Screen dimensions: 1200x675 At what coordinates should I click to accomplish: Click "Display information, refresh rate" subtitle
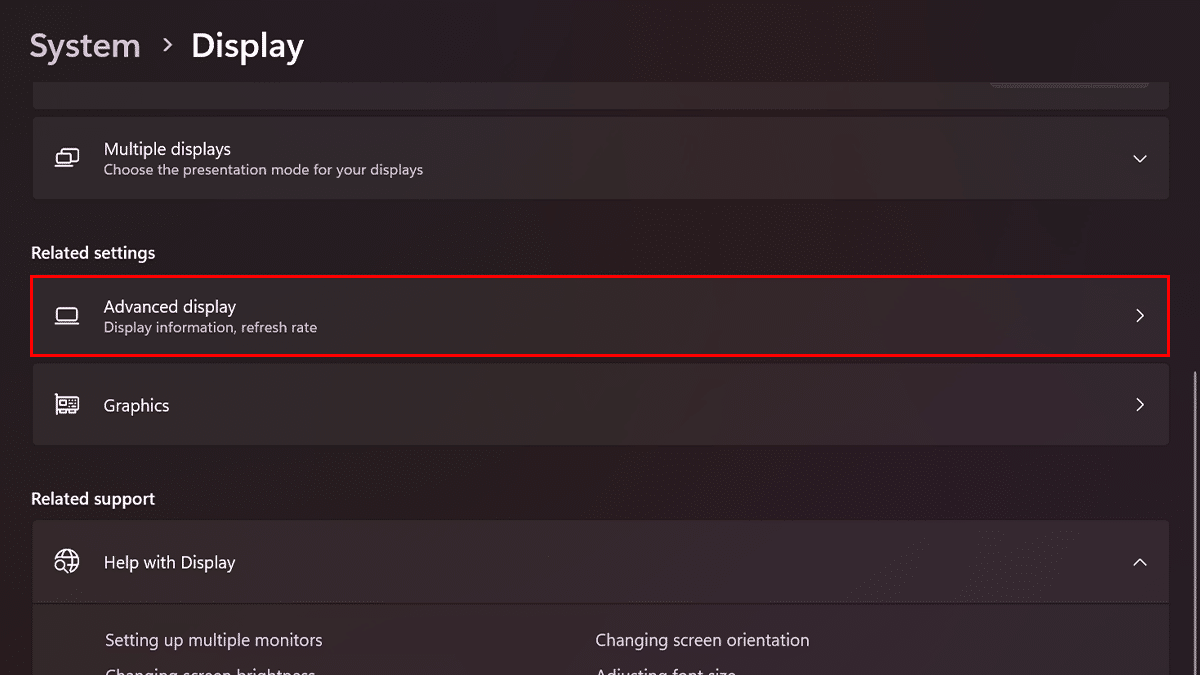210,327
